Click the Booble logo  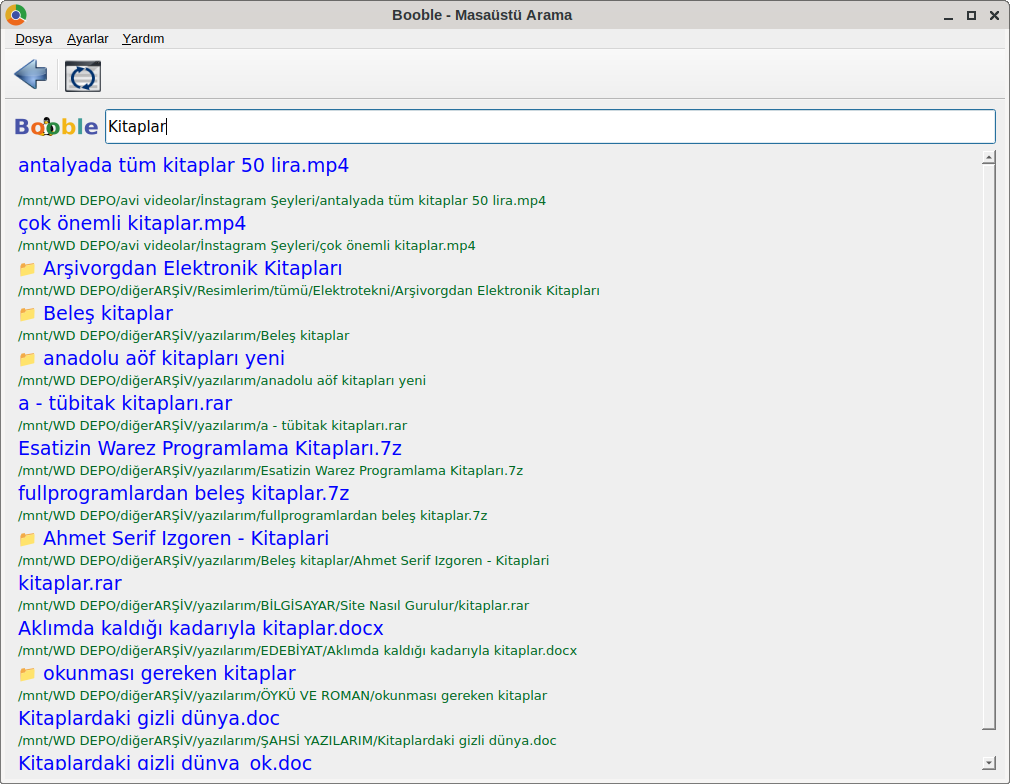56,127
